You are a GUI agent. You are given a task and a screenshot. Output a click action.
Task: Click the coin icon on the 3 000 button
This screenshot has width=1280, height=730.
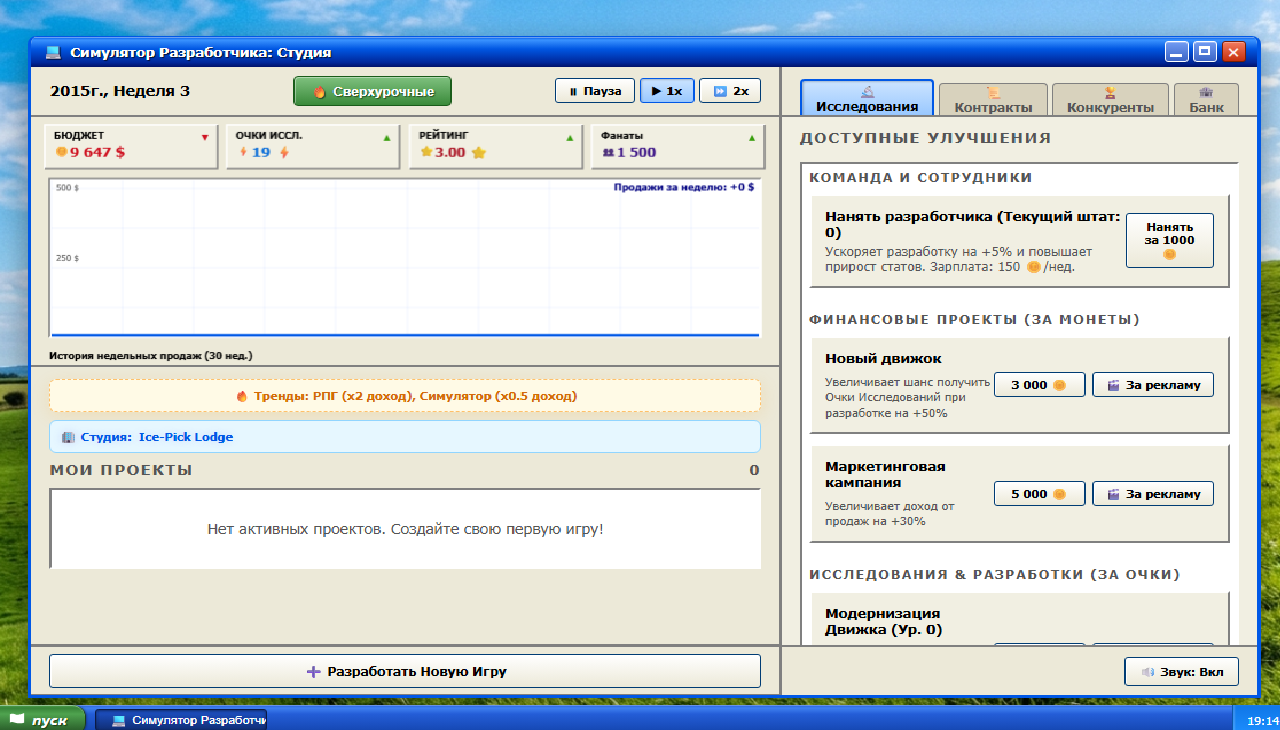(x=1059, y=385)
